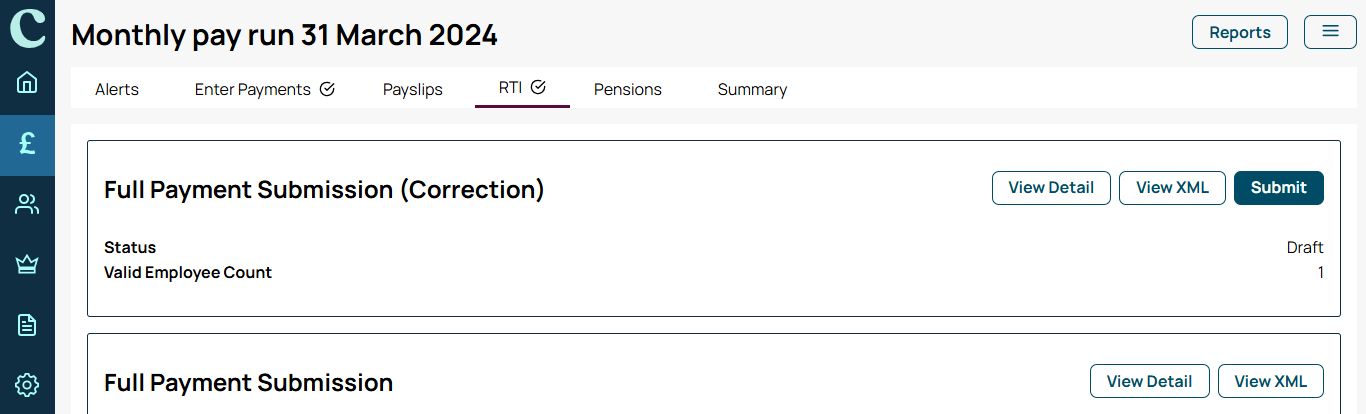This screenshot has width=1366, height=414.
Task: Click the checkmark icon beside Enter Payments
Action: coord(327,89)
